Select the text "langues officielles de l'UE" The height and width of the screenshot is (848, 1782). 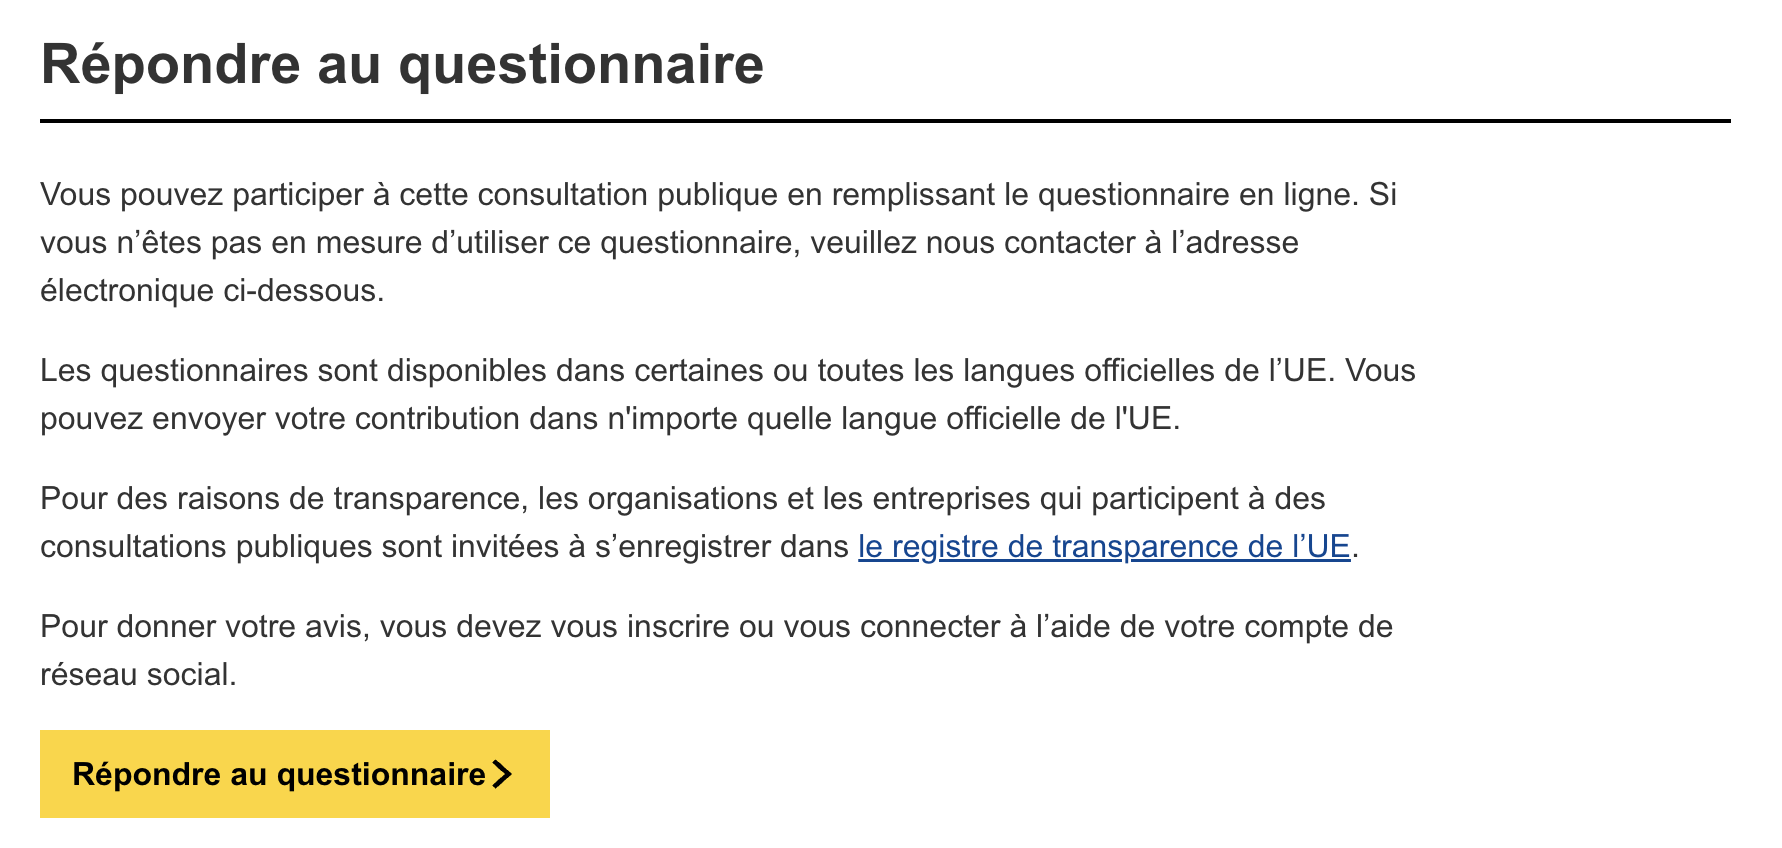(x=1145, y=370)
